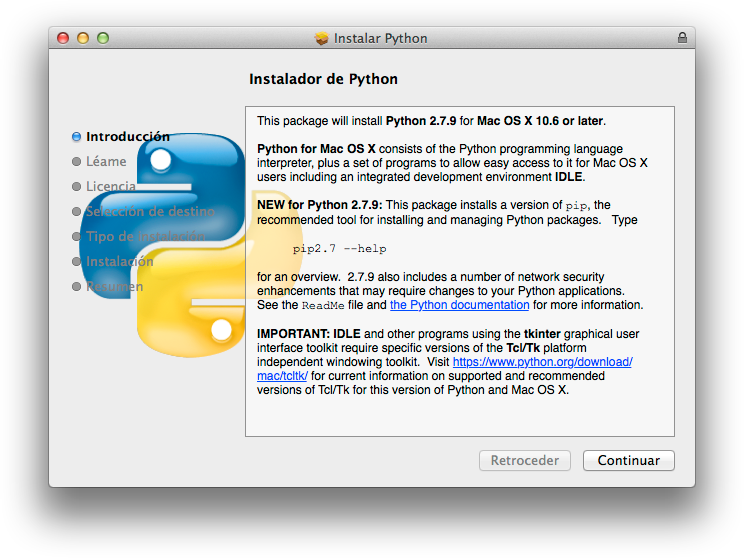Click the Continuar button
744x558 pixels.
(x=628, y=460)
